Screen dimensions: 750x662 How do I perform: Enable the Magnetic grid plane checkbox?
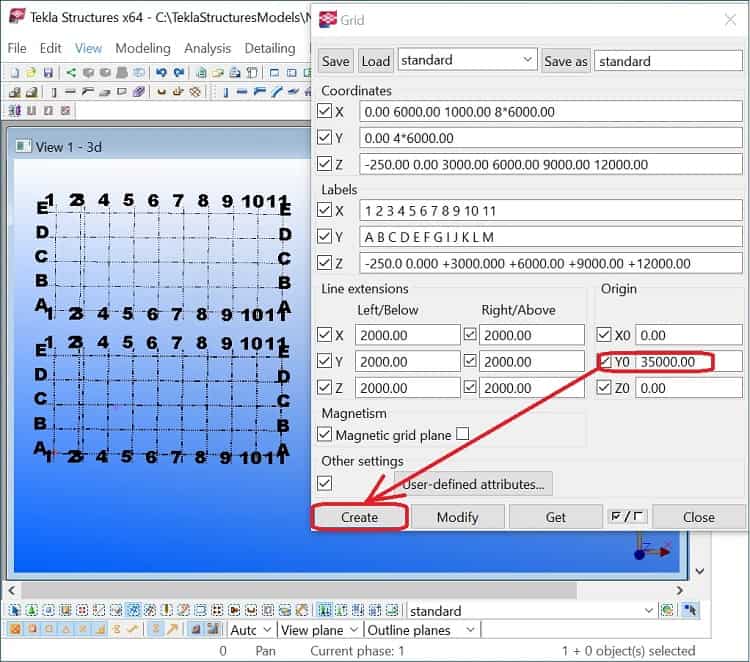pos(462,435)
